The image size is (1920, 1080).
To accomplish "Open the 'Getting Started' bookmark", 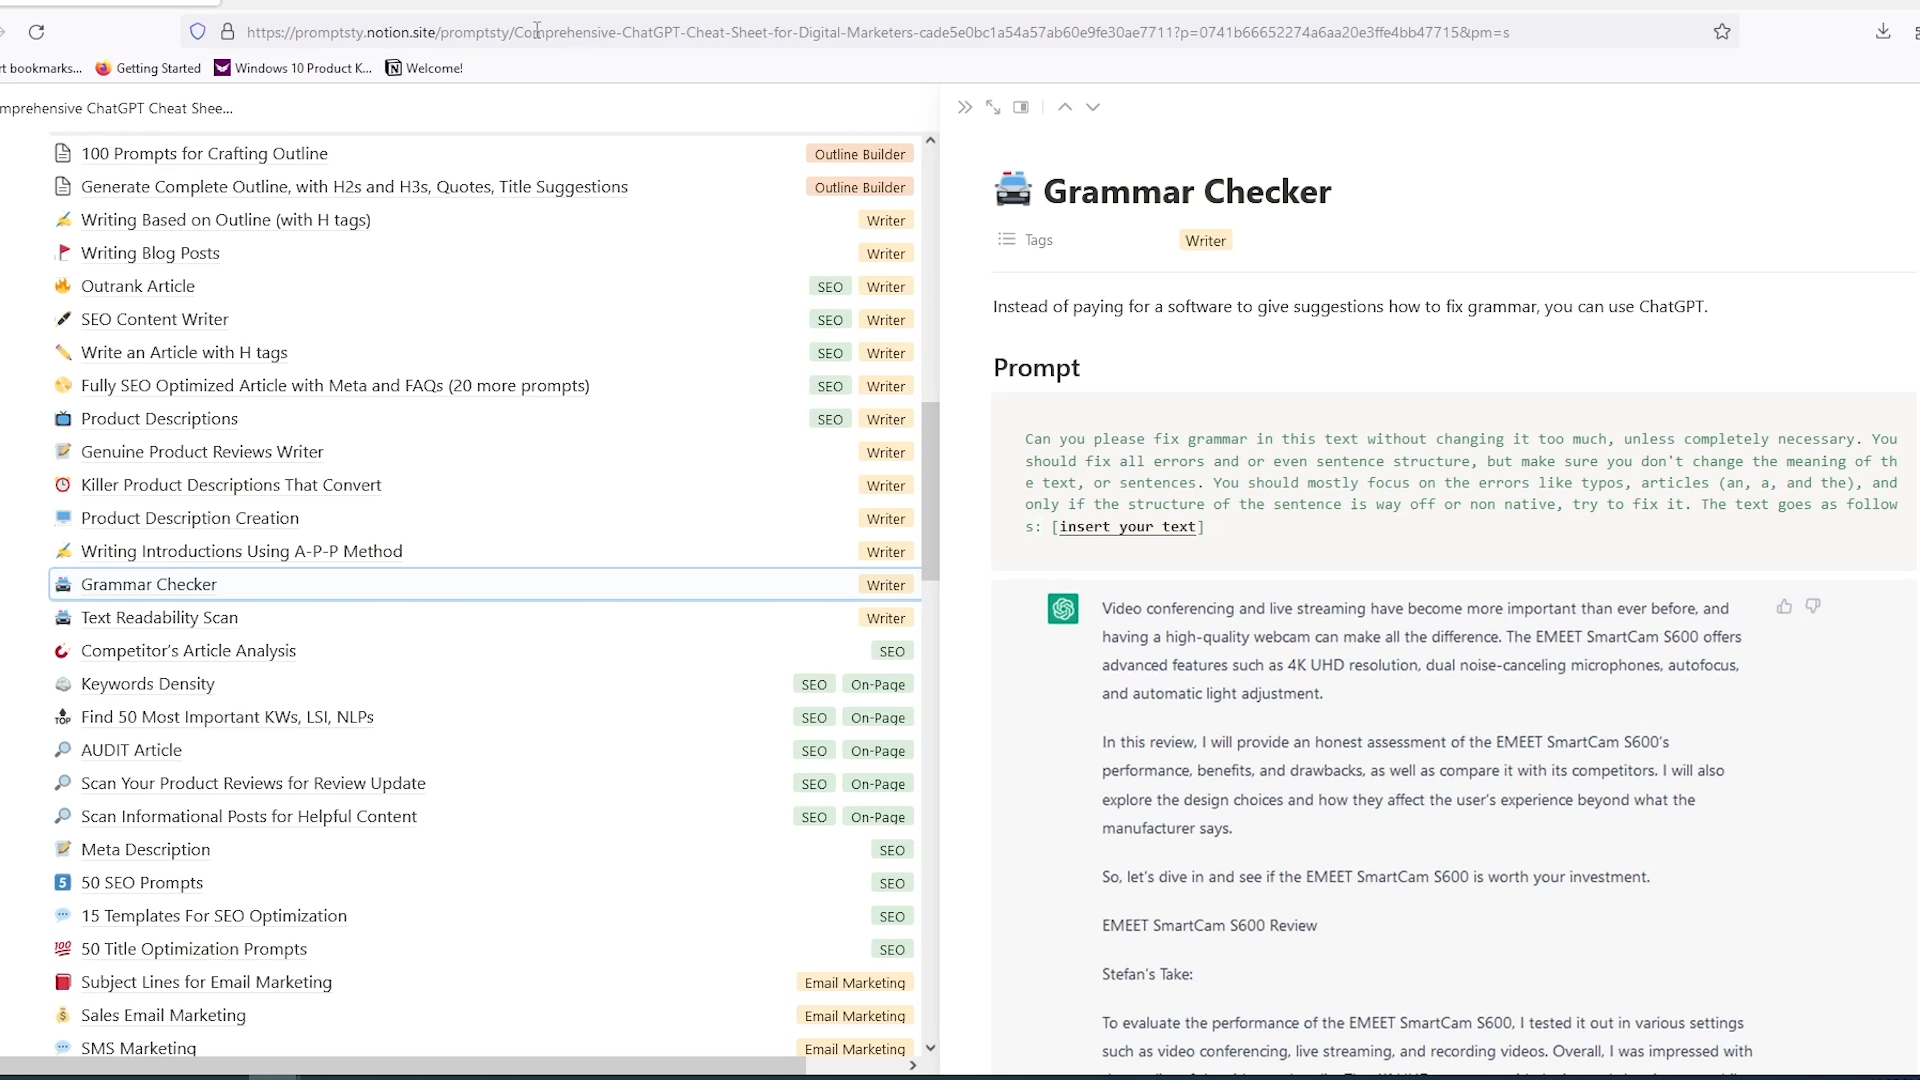I will (157, 67).
